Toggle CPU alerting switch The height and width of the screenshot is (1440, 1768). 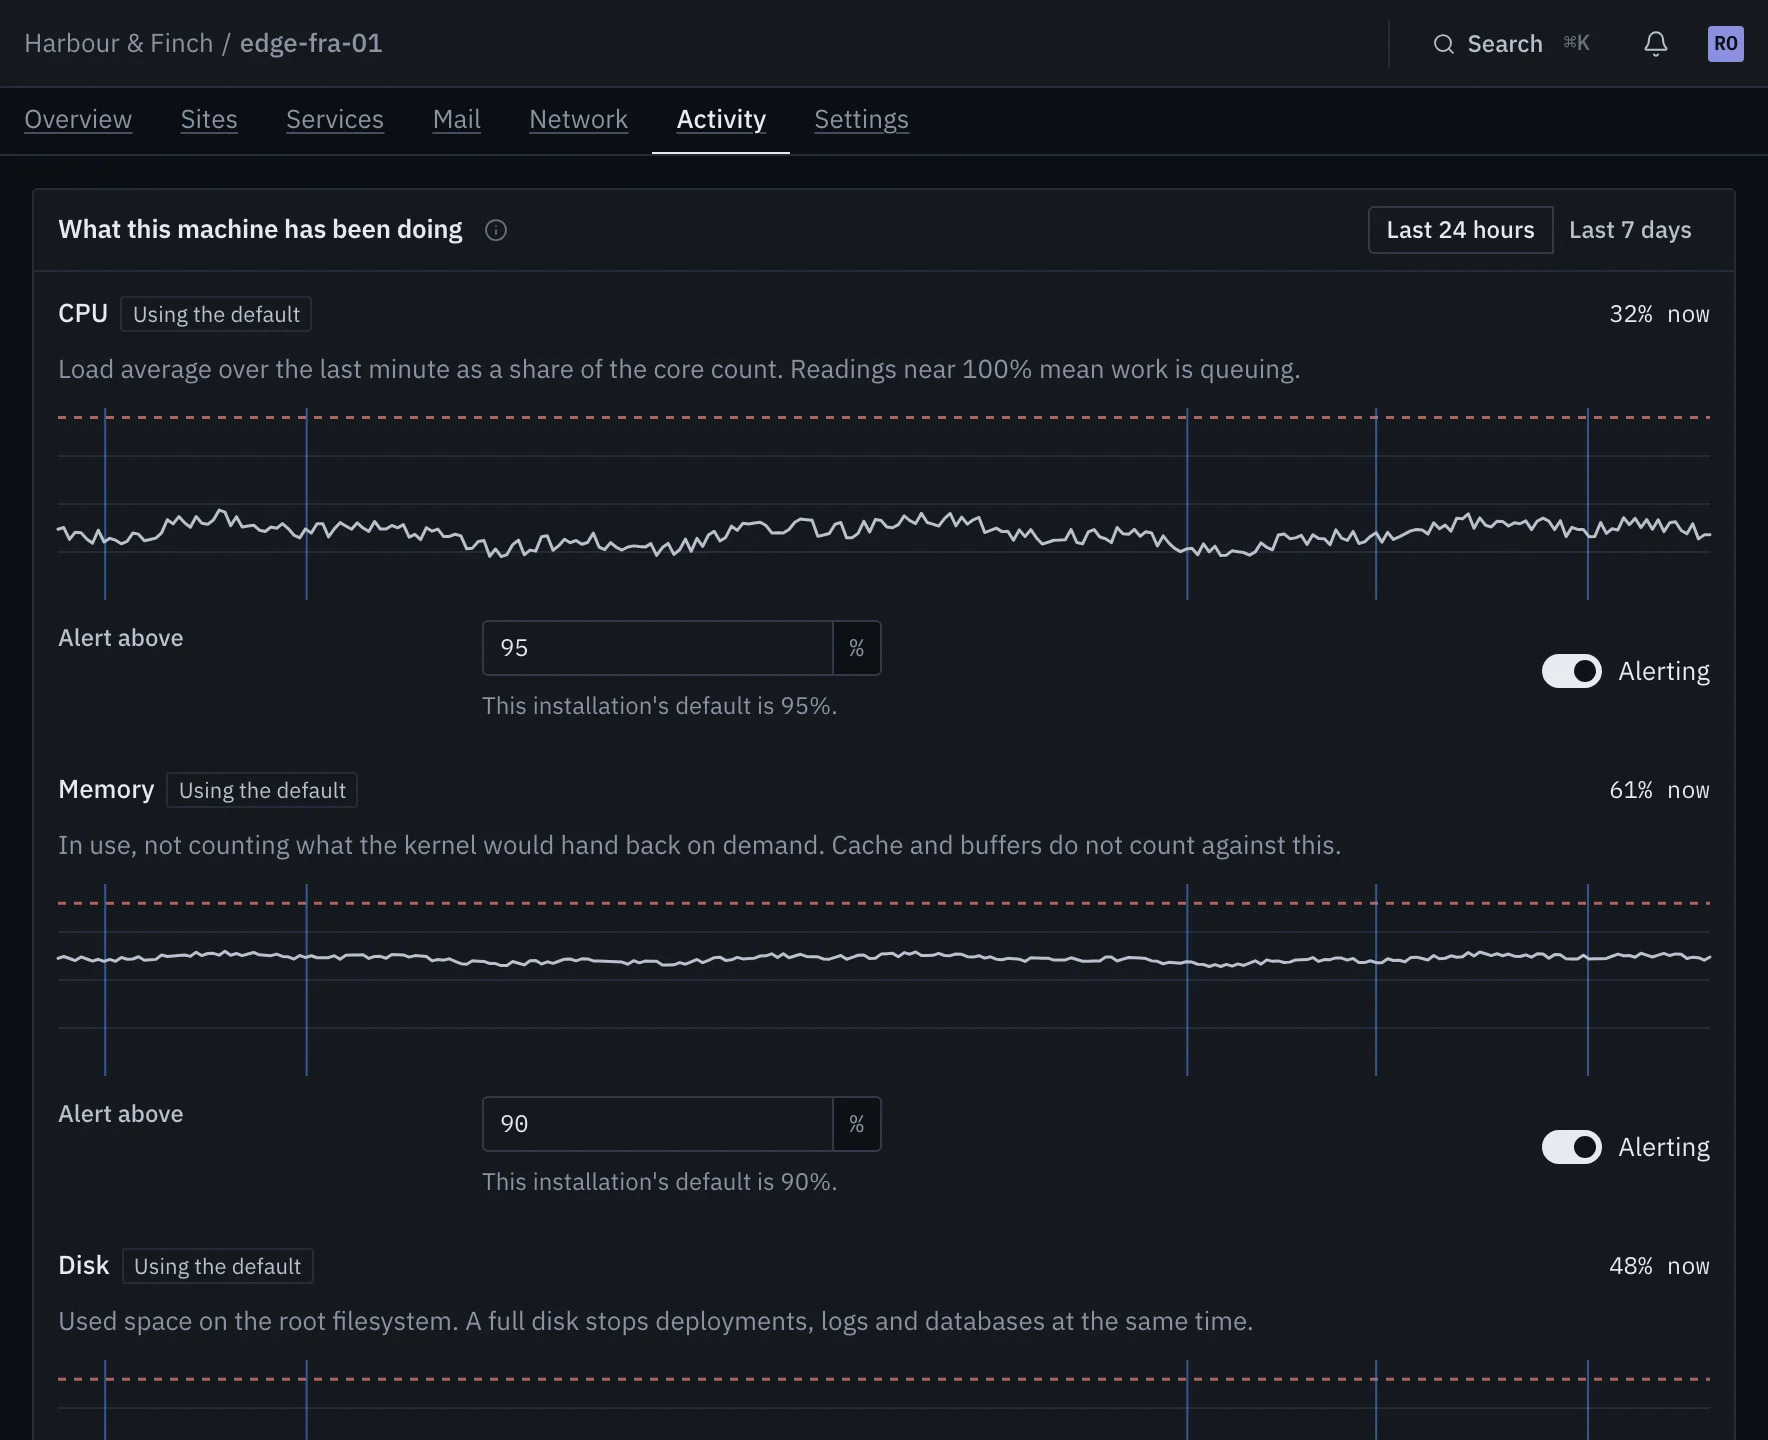click(x=1571, y=671)
